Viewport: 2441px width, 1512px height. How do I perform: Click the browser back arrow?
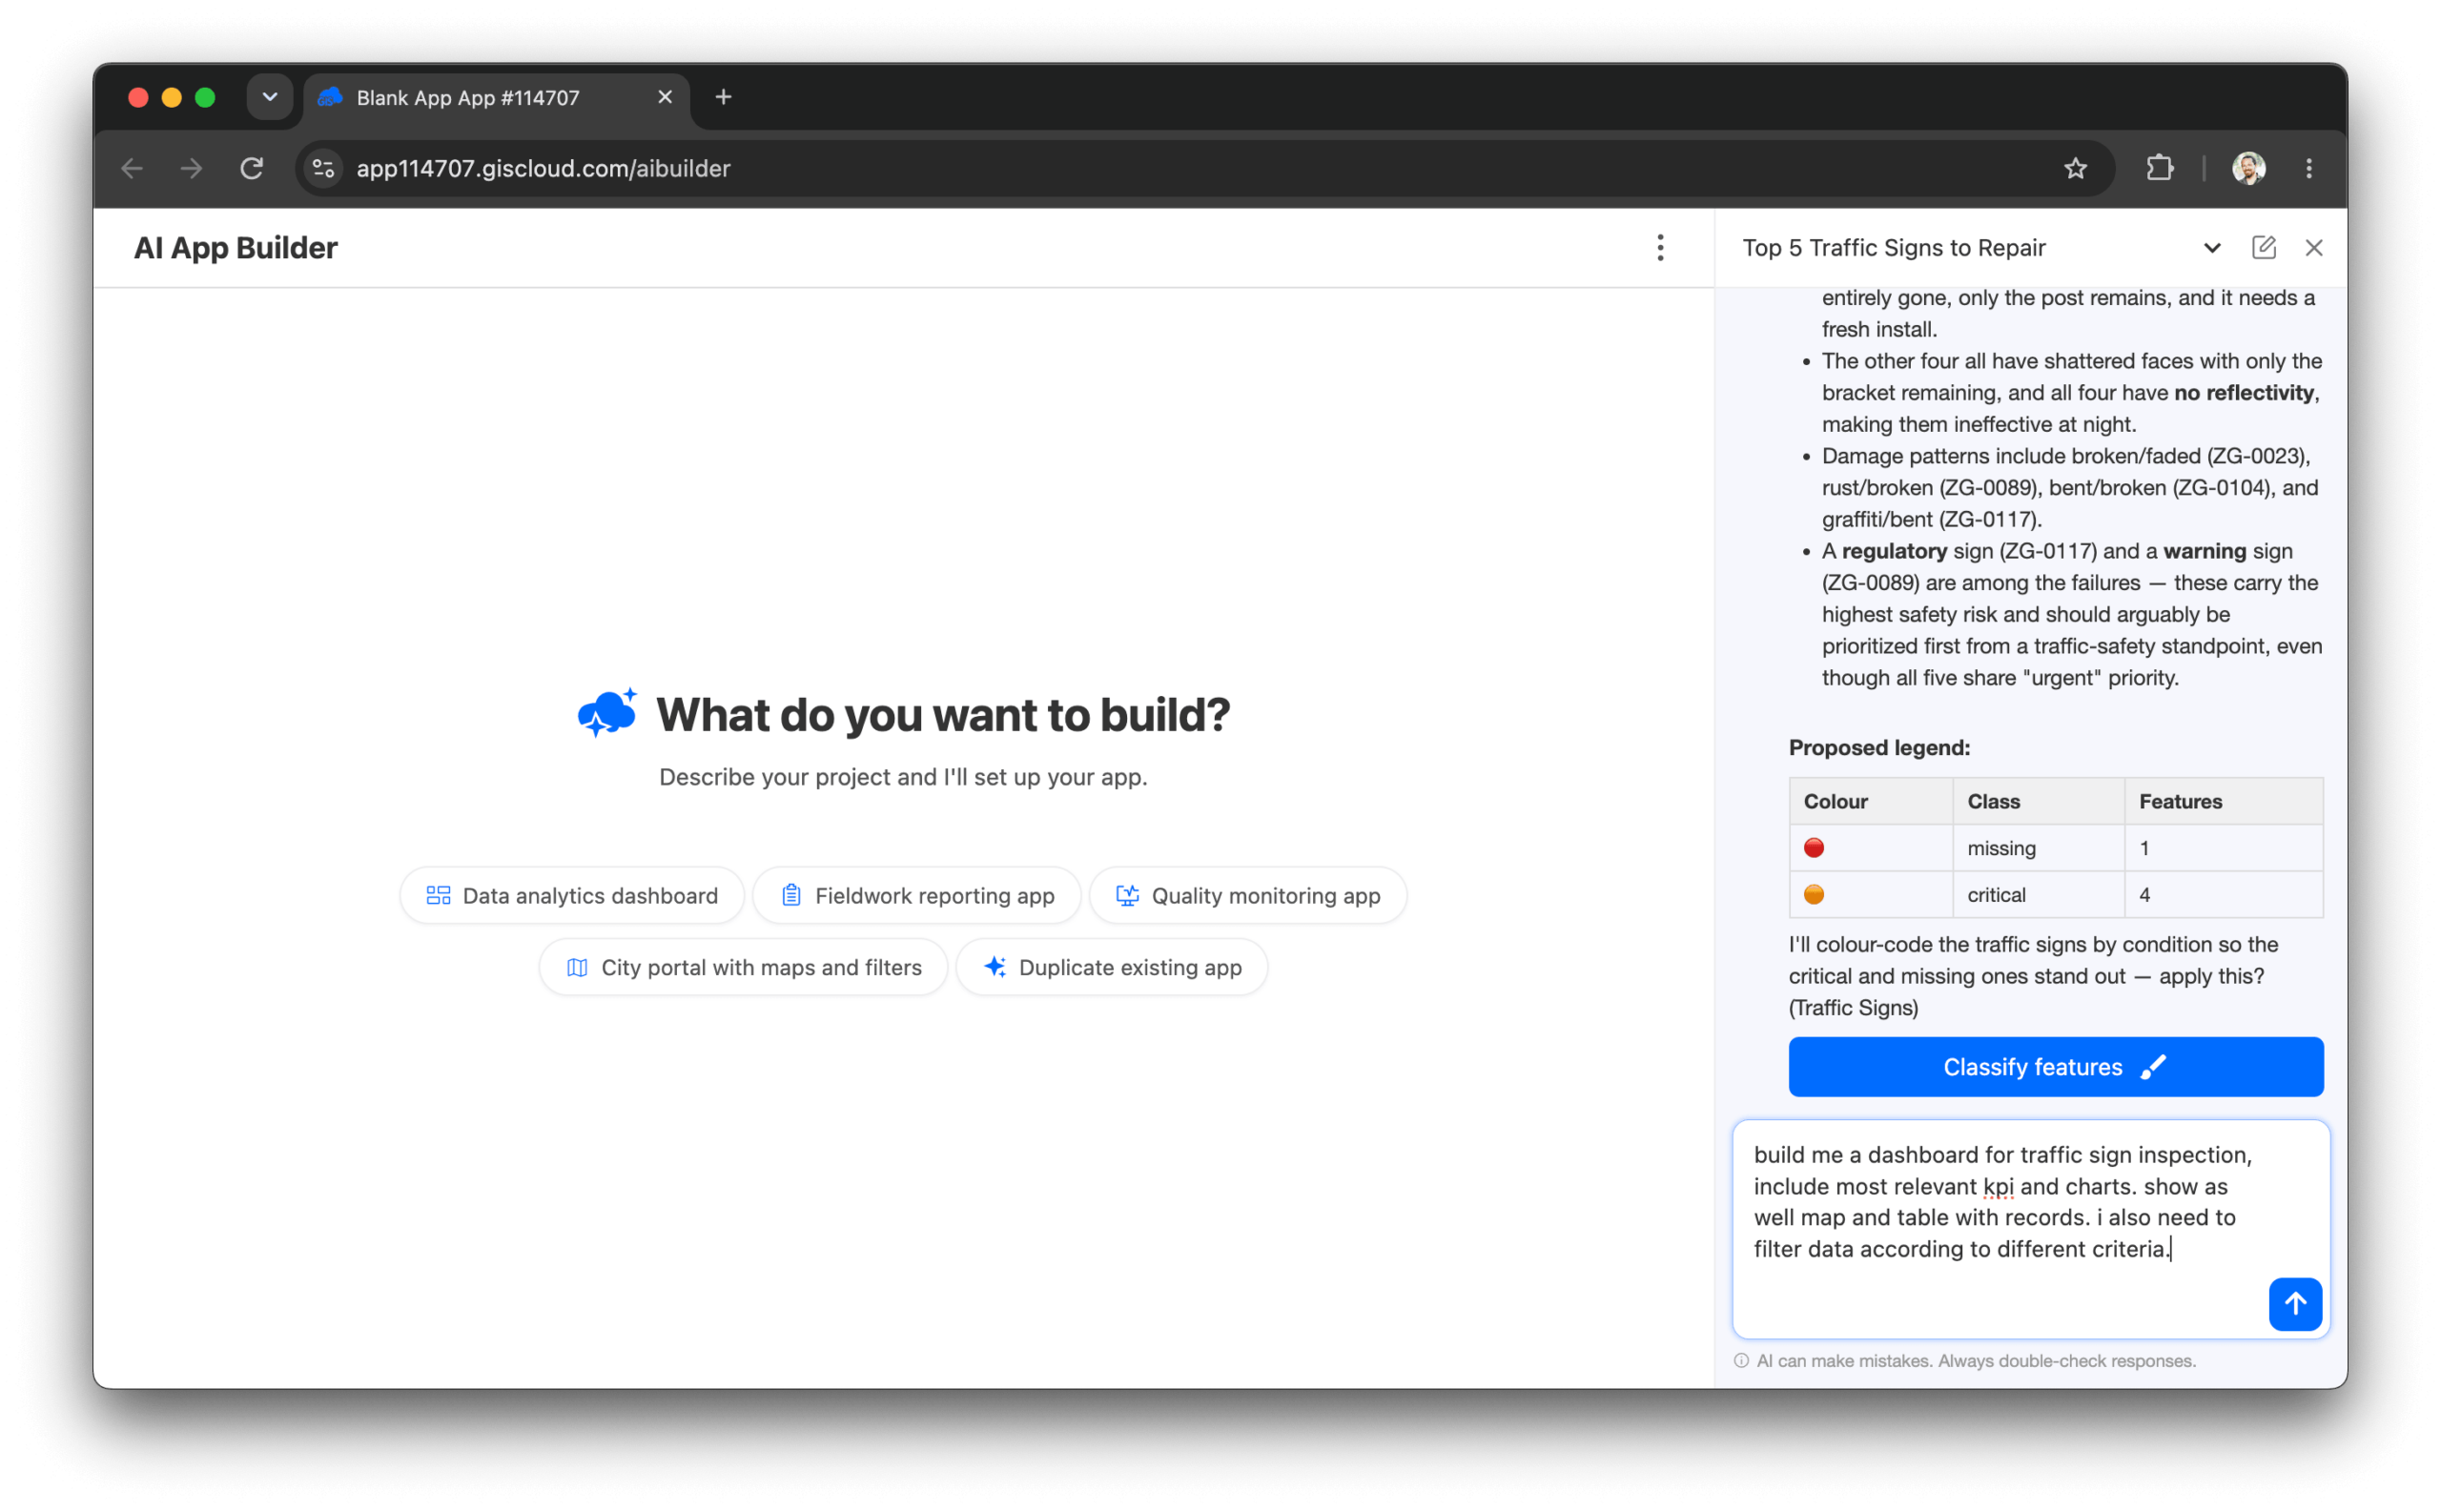132,168
